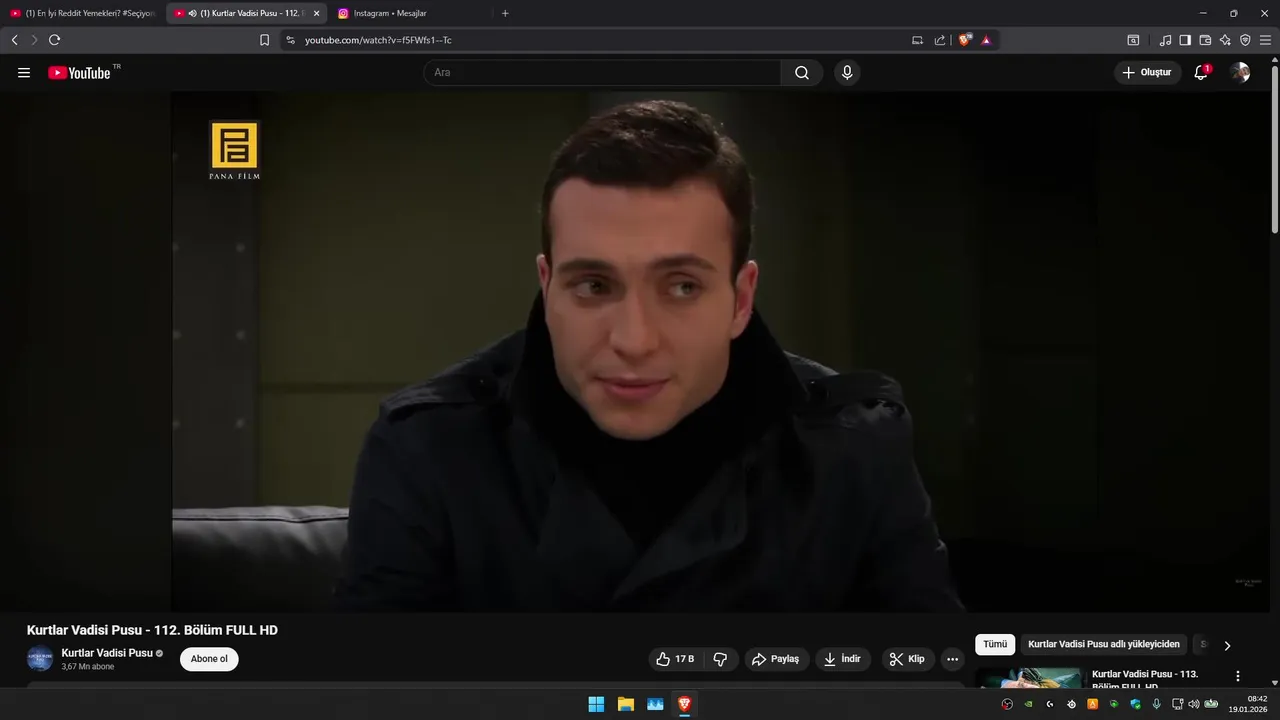Open more actions three-dot menu

pos(952,659)
